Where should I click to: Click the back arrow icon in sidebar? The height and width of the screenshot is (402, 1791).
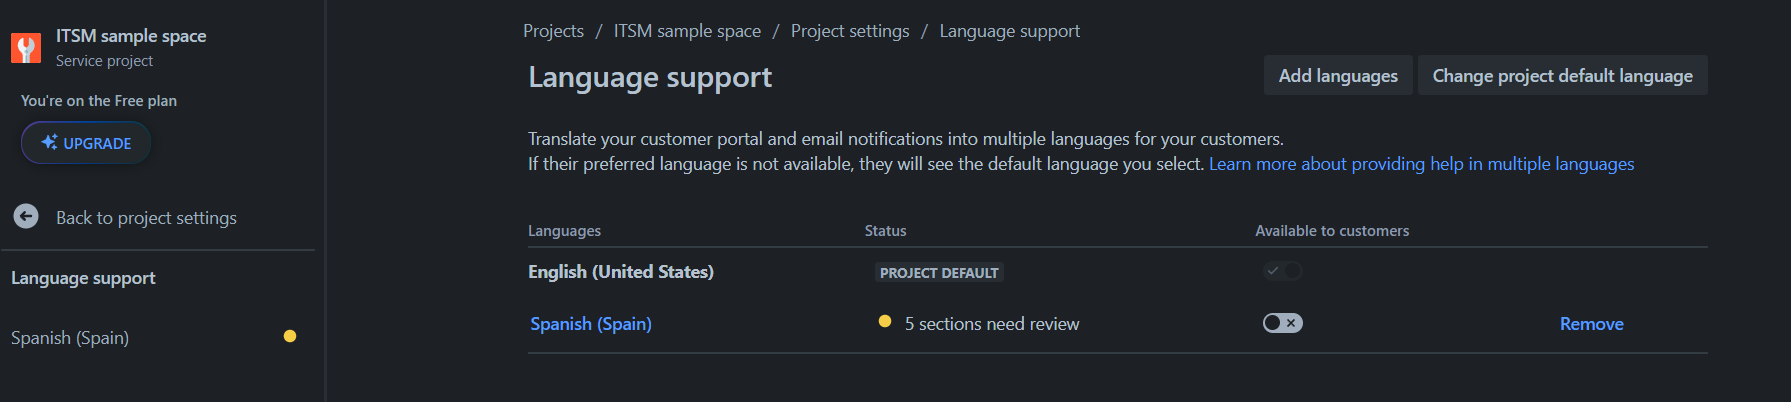click(x=26, y=216)
